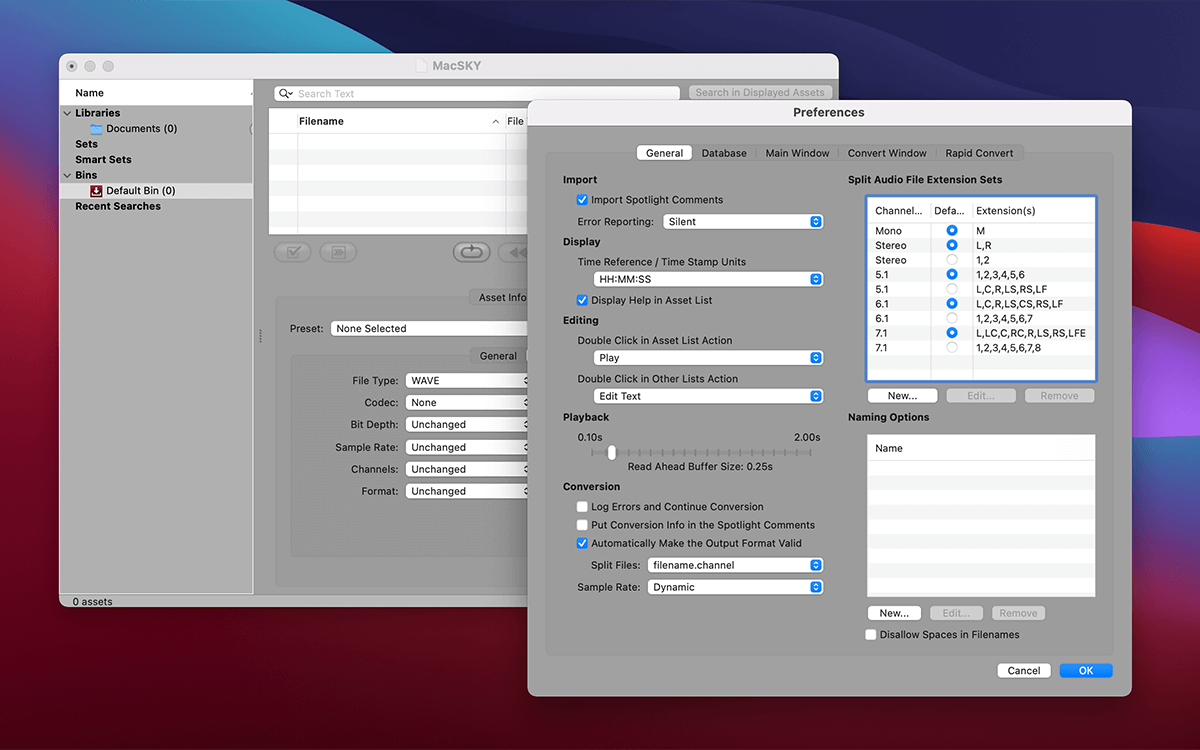Click the rewind button in MacSKY window
1200x750 pixels.
pyautogui.click(x=514, y=253)
